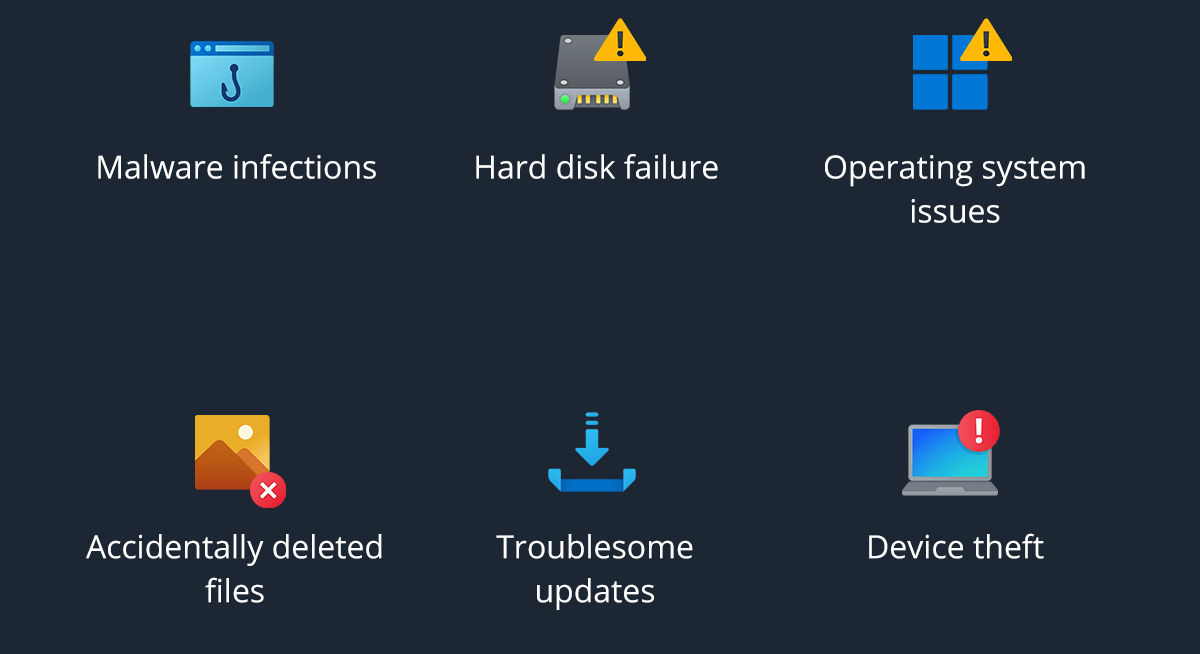Click the red exclamation badge on the laptop

tap(978, 430)
